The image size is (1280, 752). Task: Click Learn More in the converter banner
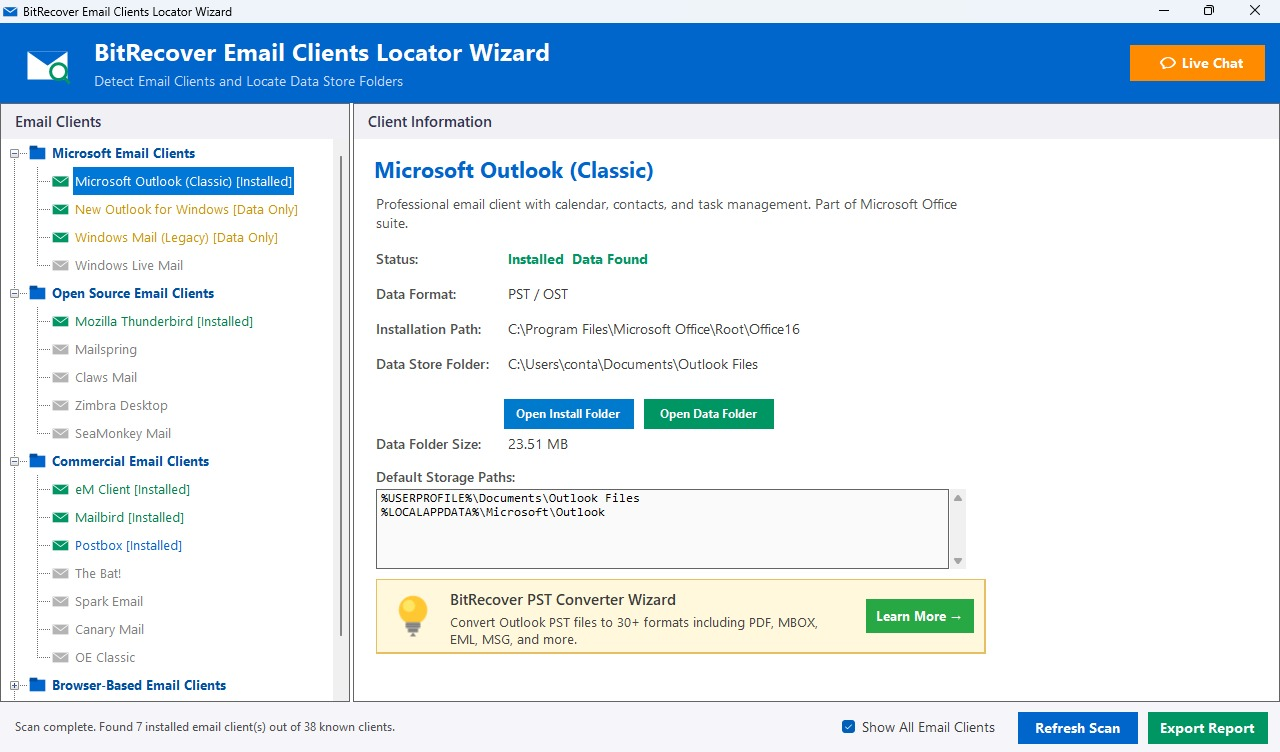coord(918,616)
